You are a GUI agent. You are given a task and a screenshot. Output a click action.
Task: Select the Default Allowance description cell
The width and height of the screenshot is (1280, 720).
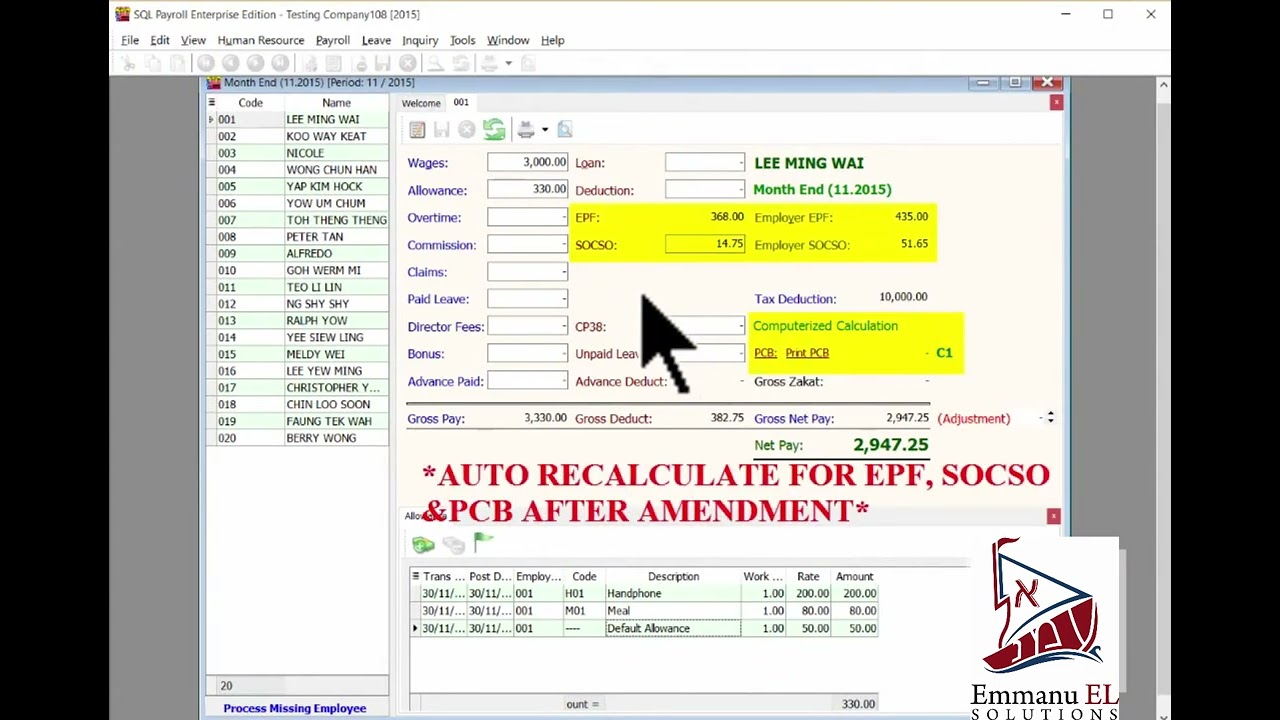click(x=673, y=628)
